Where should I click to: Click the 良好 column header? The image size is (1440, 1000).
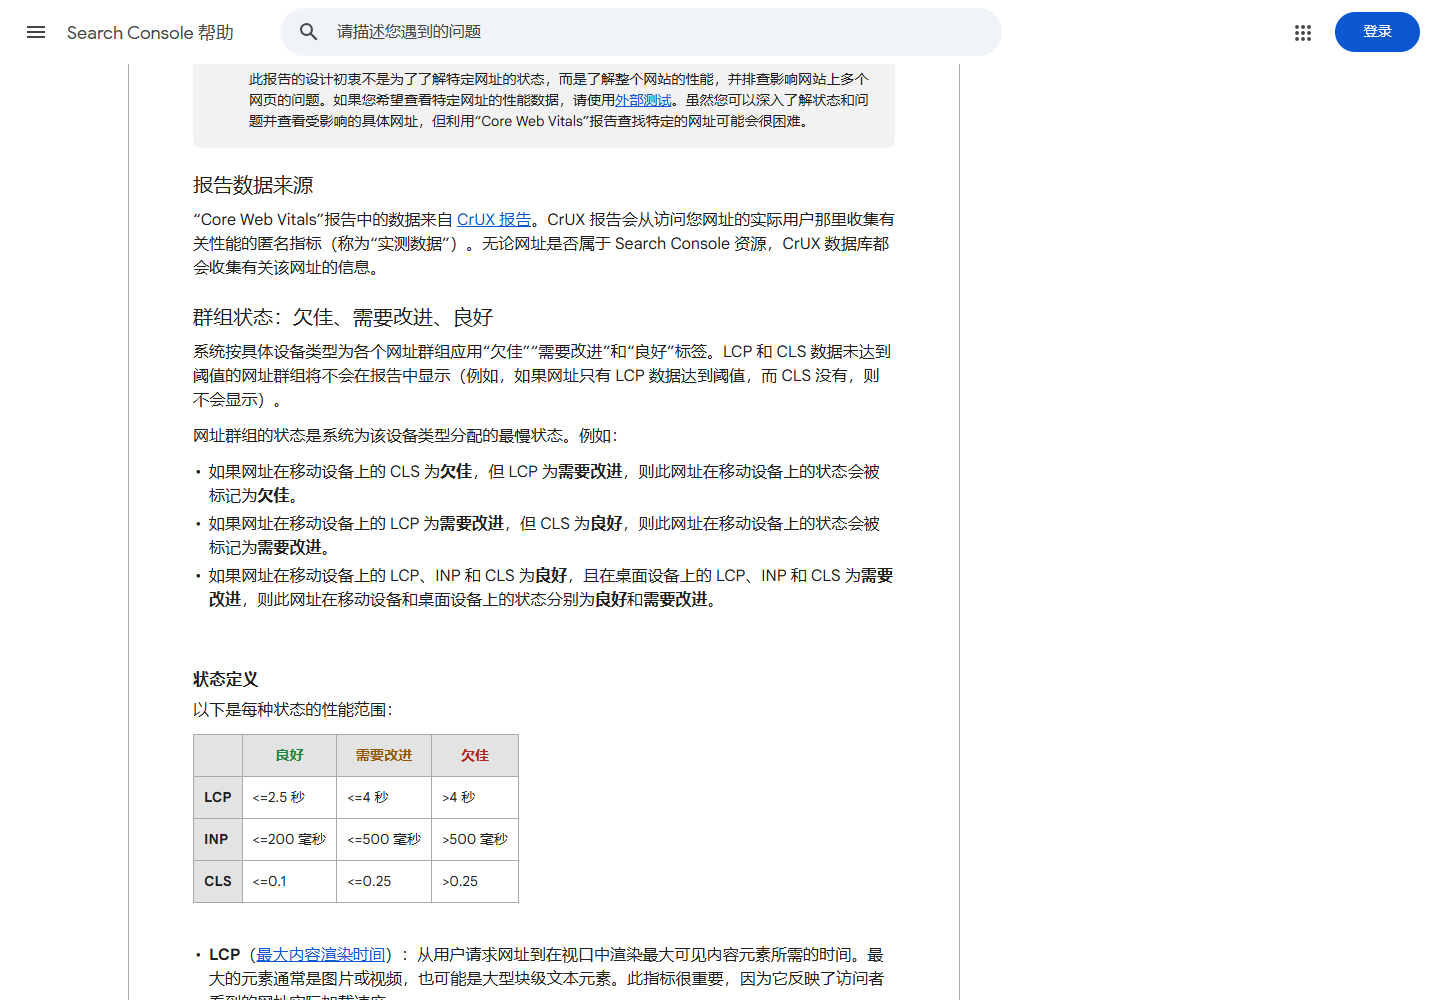tap(290, 756)
